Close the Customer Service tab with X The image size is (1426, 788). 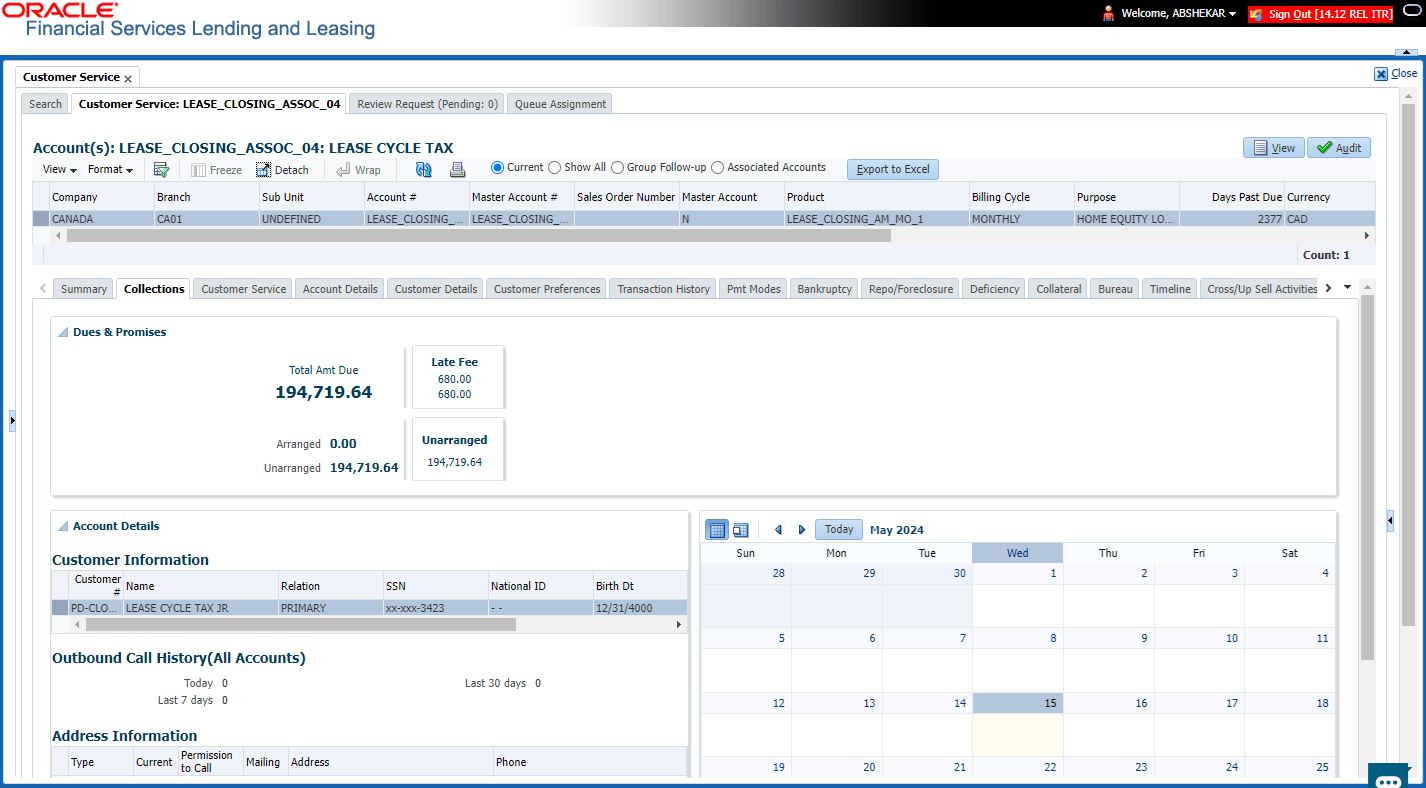128,78
